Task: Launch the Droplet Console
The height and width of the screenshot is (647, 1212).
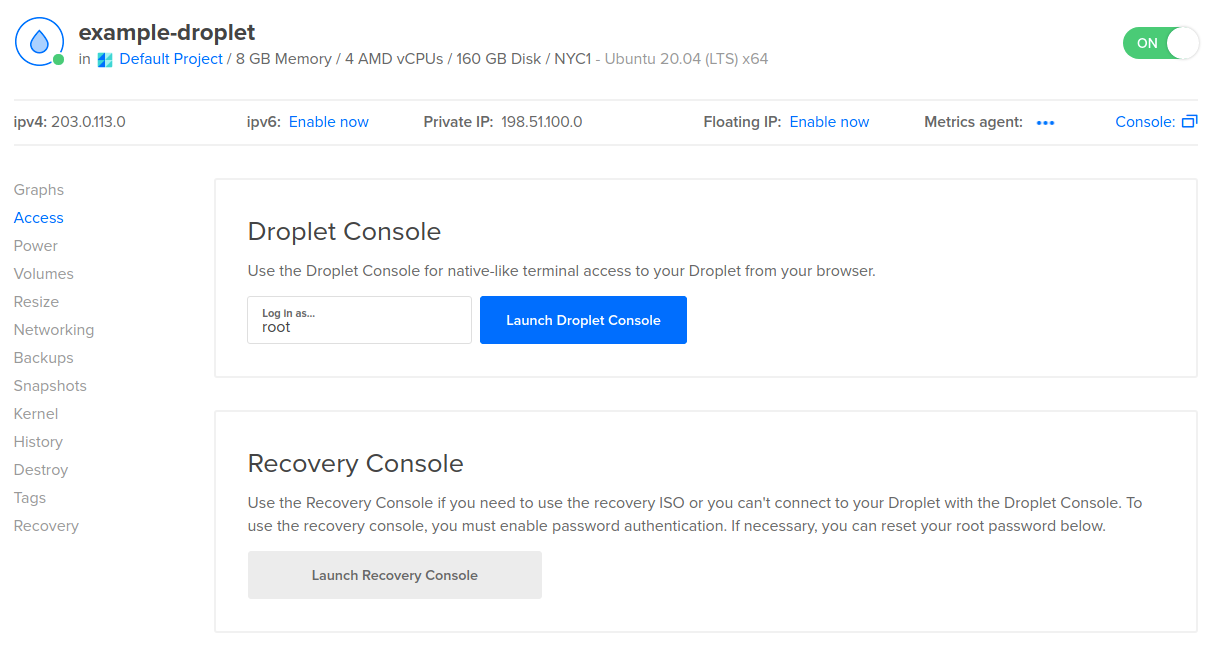Action: [x=583, y=320]
